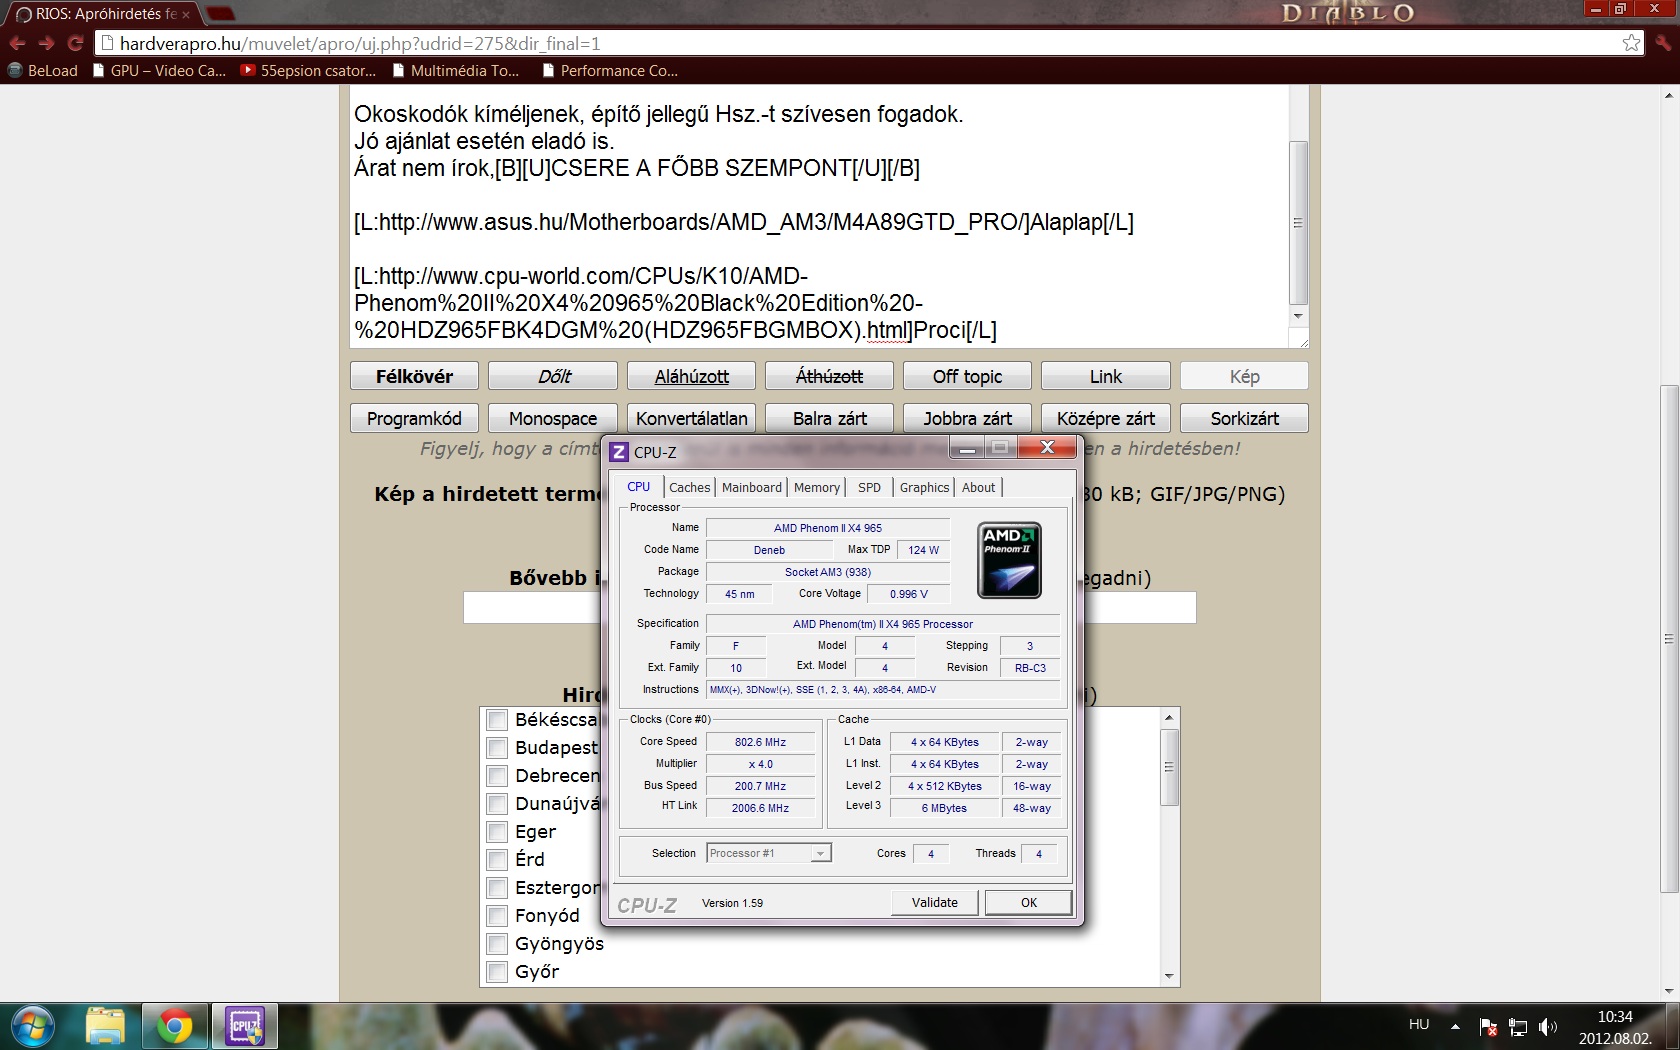Mark the Fonyód checkbox
The image size is (1680, 1050).
(497, 916)
